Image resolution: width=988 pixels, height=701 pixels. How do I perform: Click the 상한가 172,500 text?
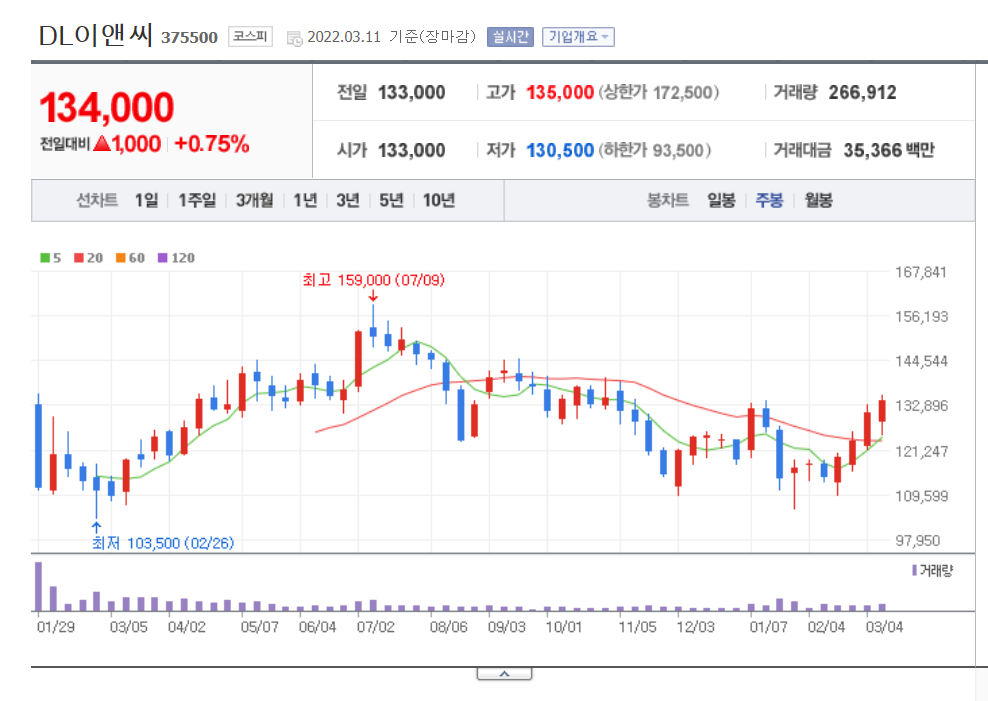[658, 93]
